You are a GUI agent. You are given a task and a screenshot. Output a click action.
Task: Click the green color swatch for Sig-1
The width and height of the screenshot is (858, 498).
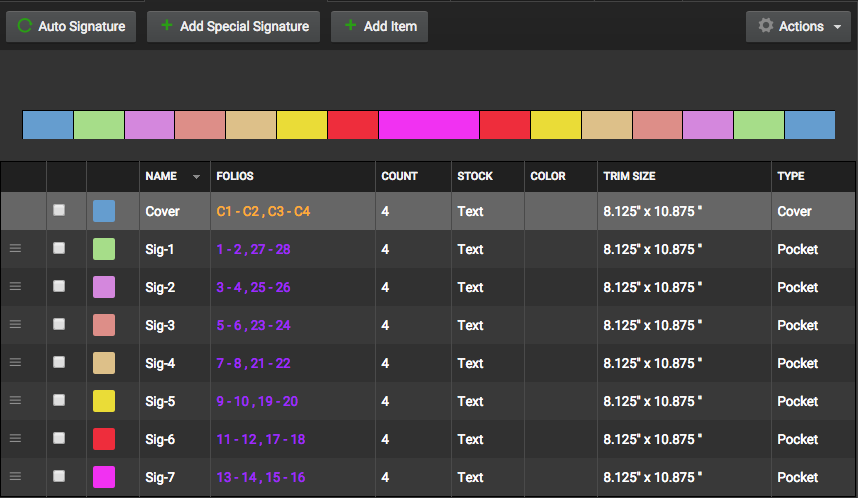click(104, 249)
